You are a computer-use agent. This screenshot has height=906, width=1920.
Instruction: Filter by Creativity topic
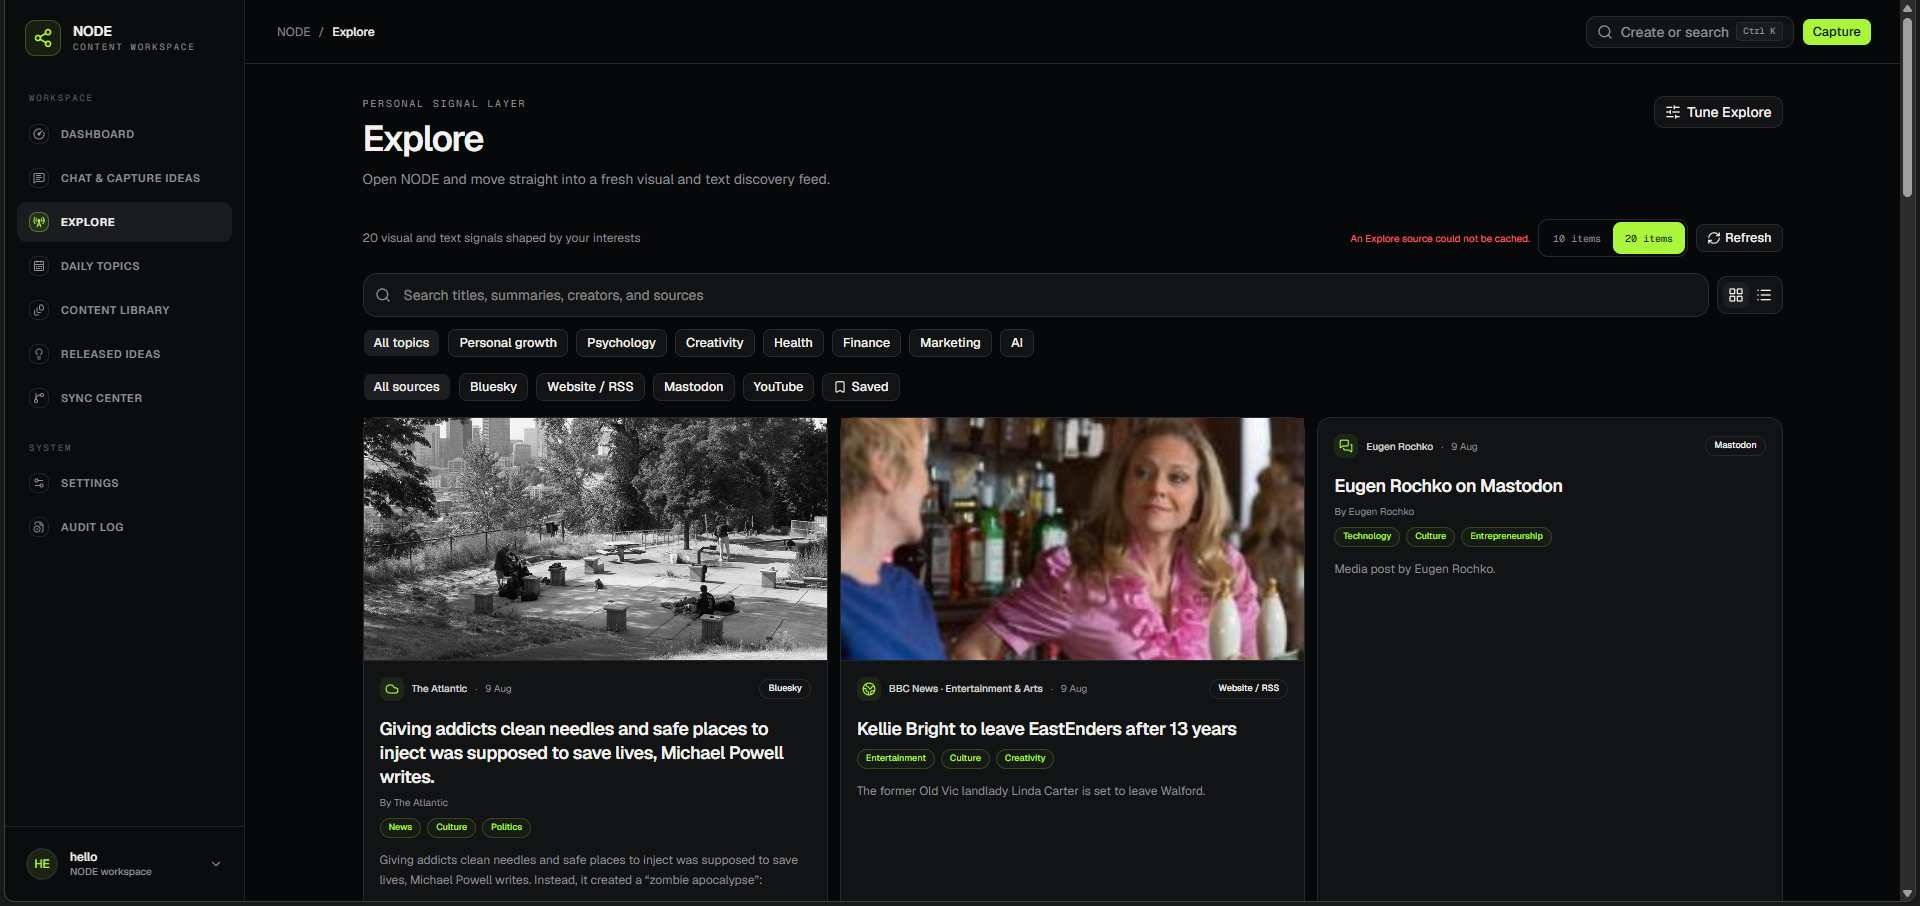pos(714,343)
